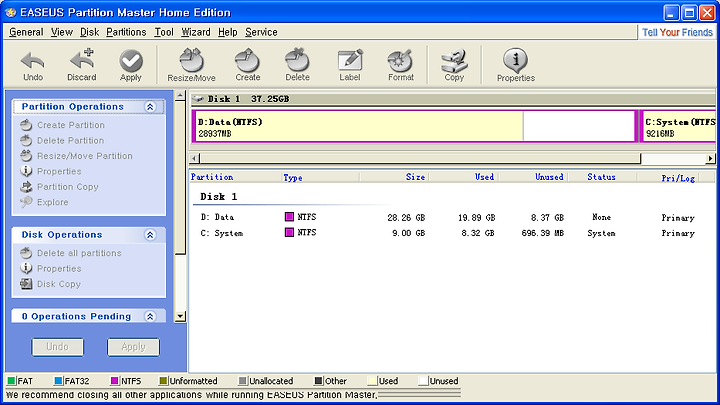Click the sidebar scroll up arrow
Image resolution: width=720 pixels, height=405 pixels.
(180, 96)
